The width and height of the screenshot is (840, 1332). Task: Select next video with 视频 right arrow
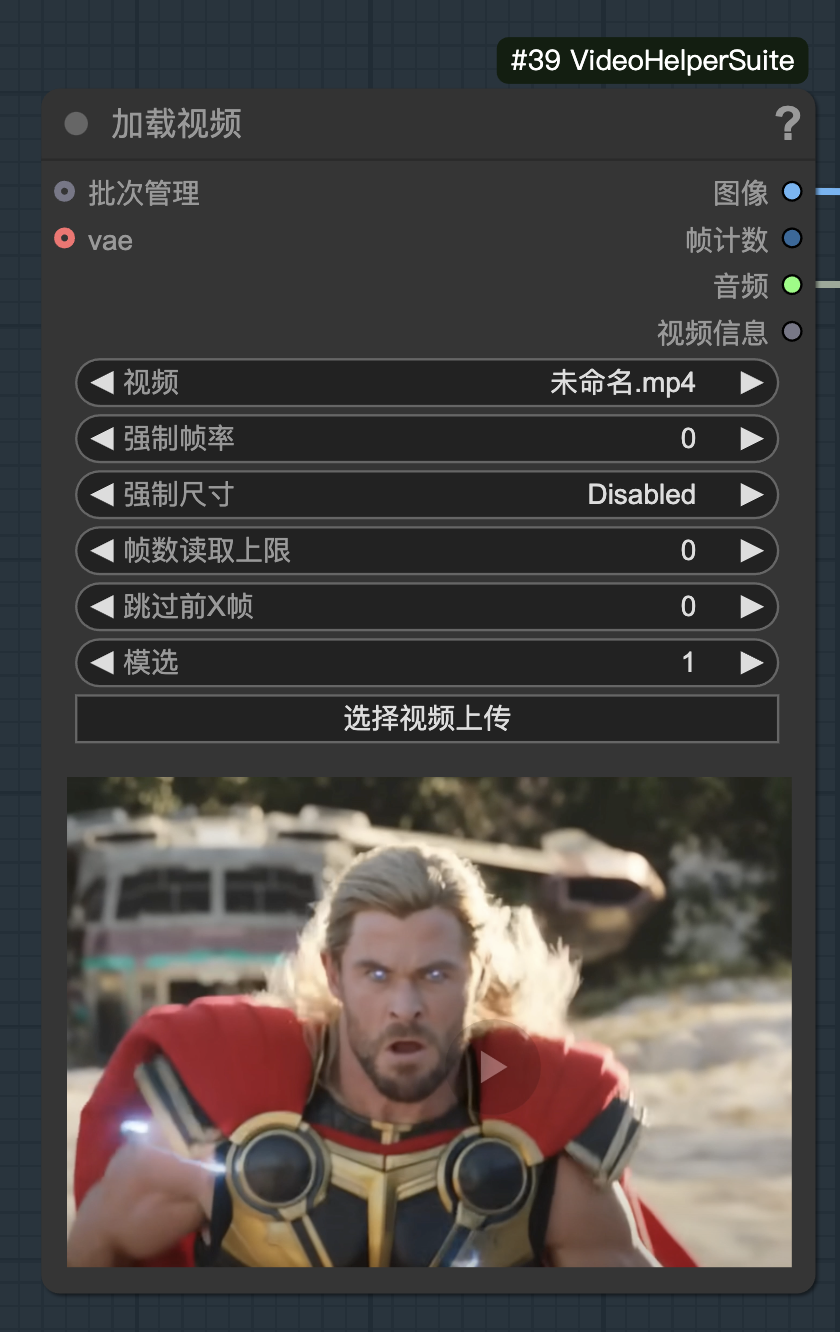[752, 383]
